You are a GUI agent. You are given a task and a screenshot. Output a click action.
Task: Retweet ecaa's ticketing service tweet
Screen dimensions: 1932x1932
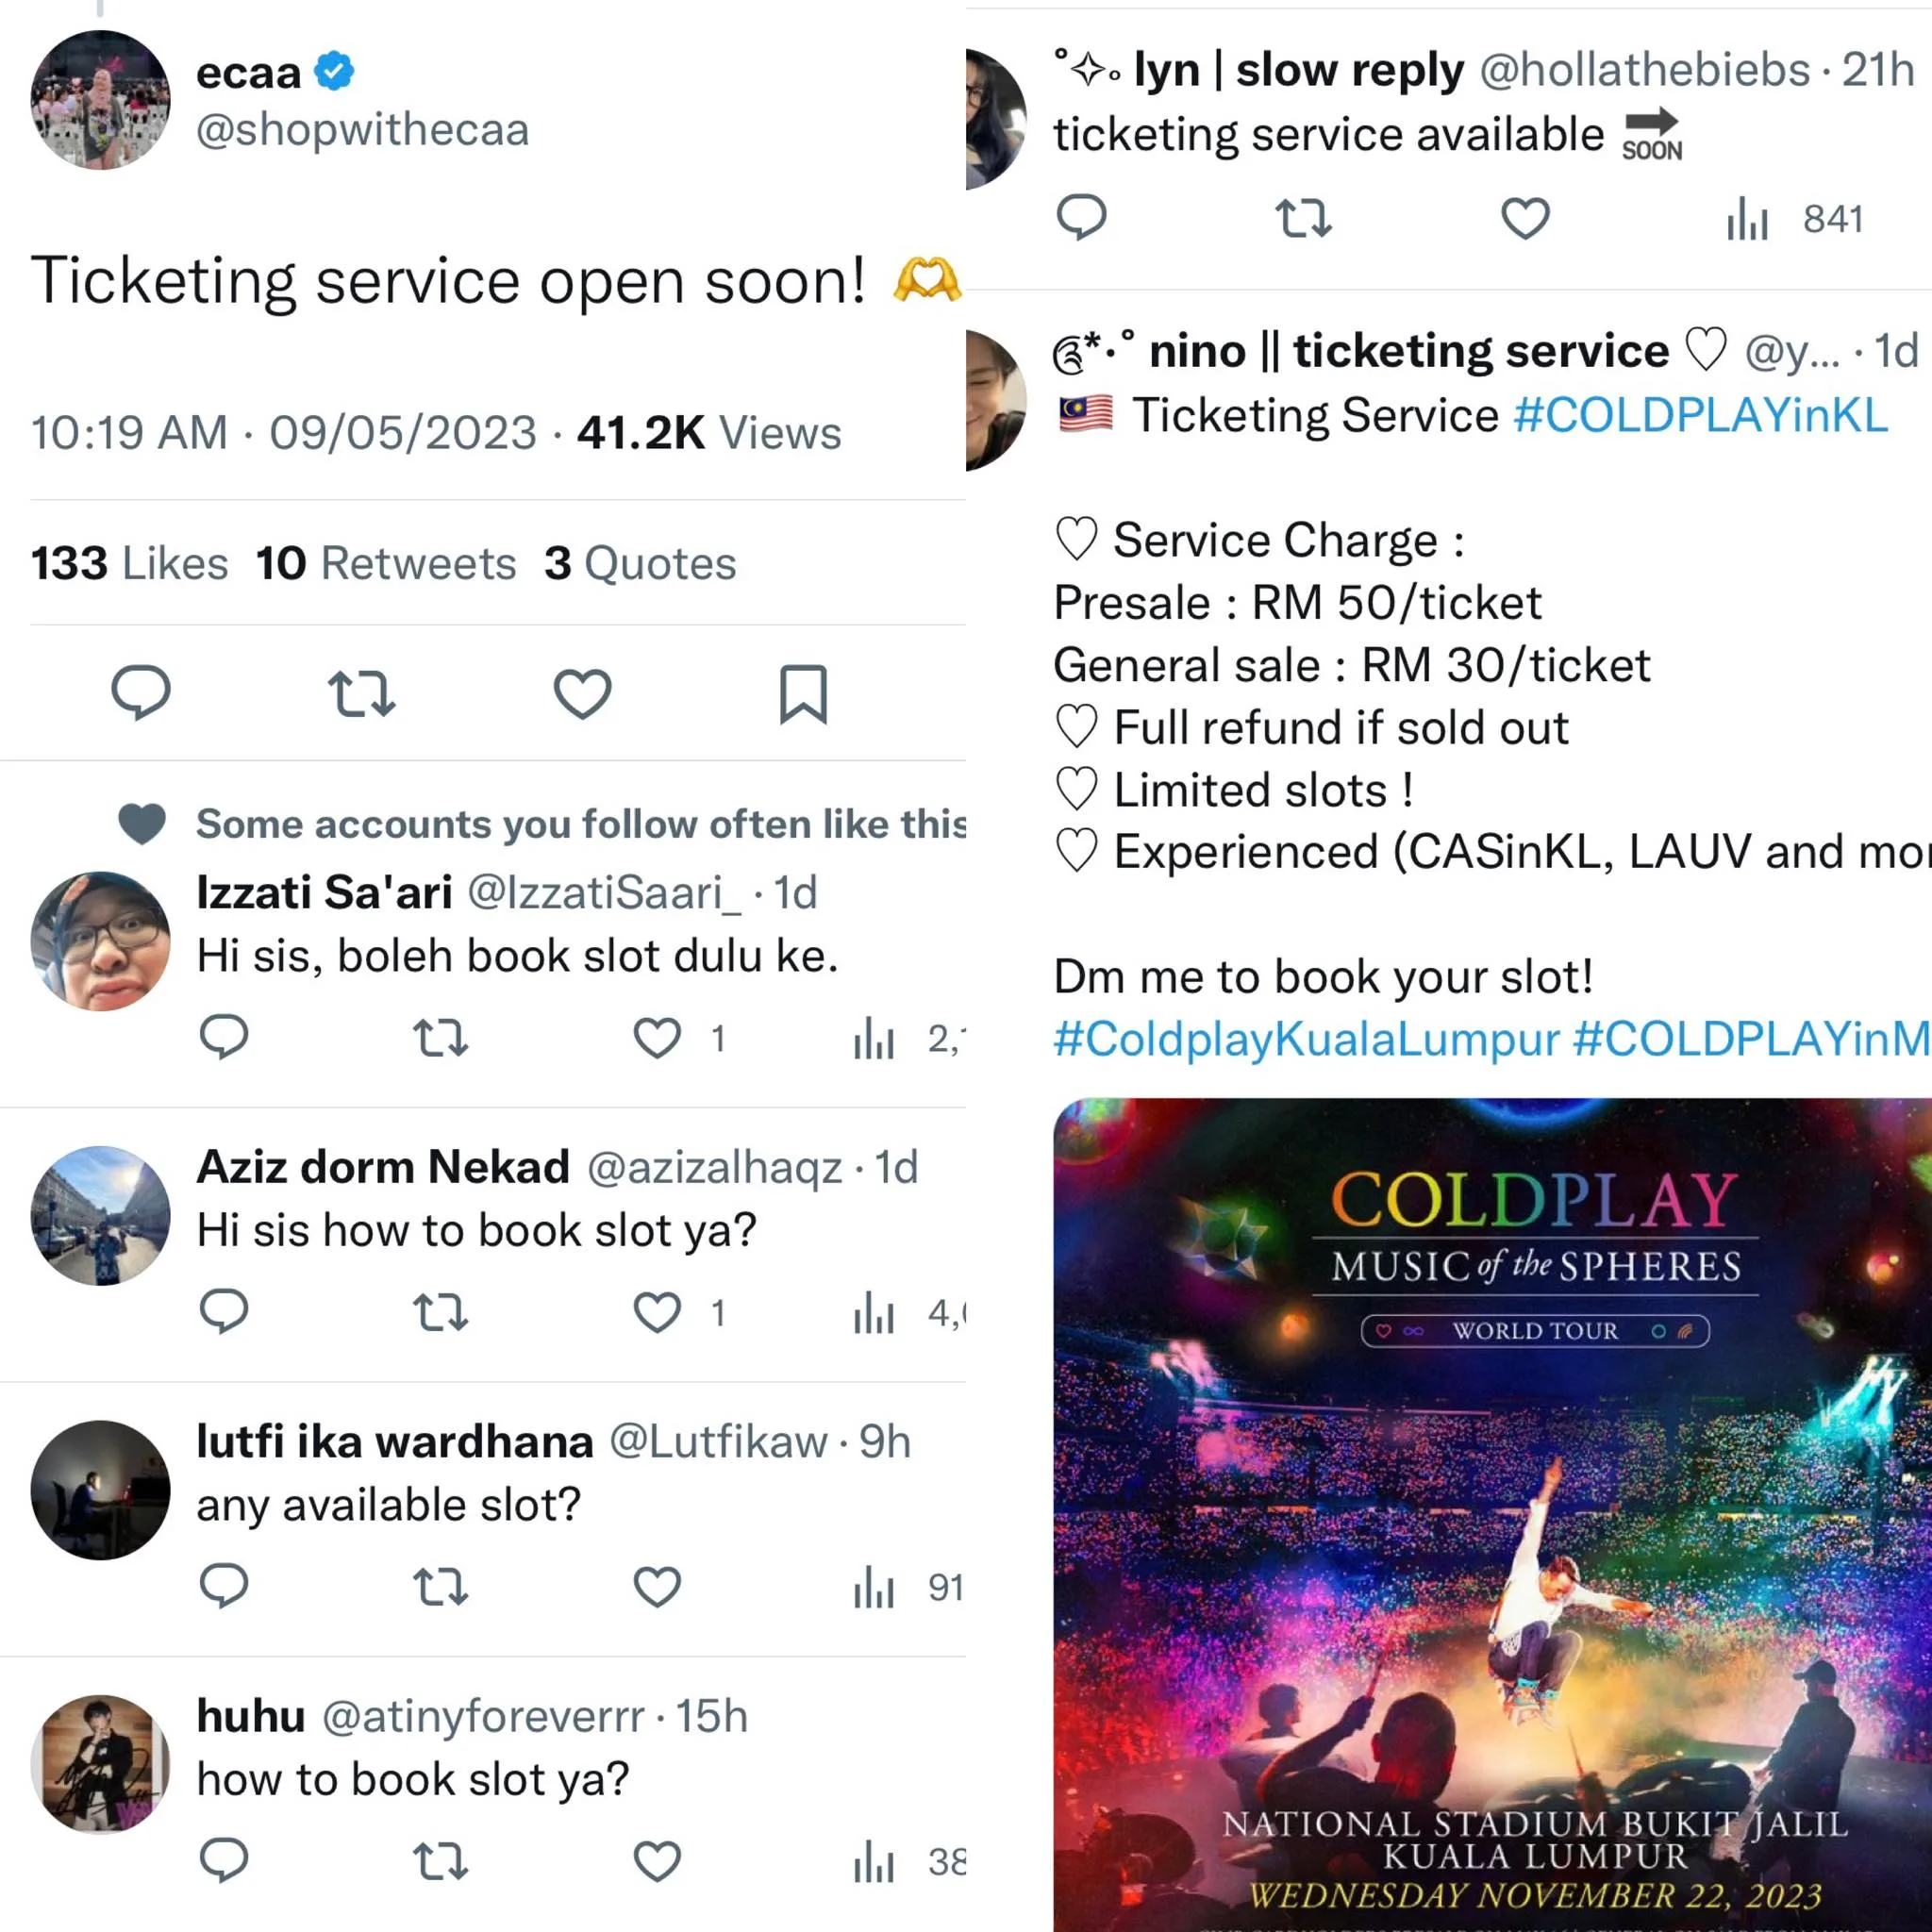tap(361, 693)
